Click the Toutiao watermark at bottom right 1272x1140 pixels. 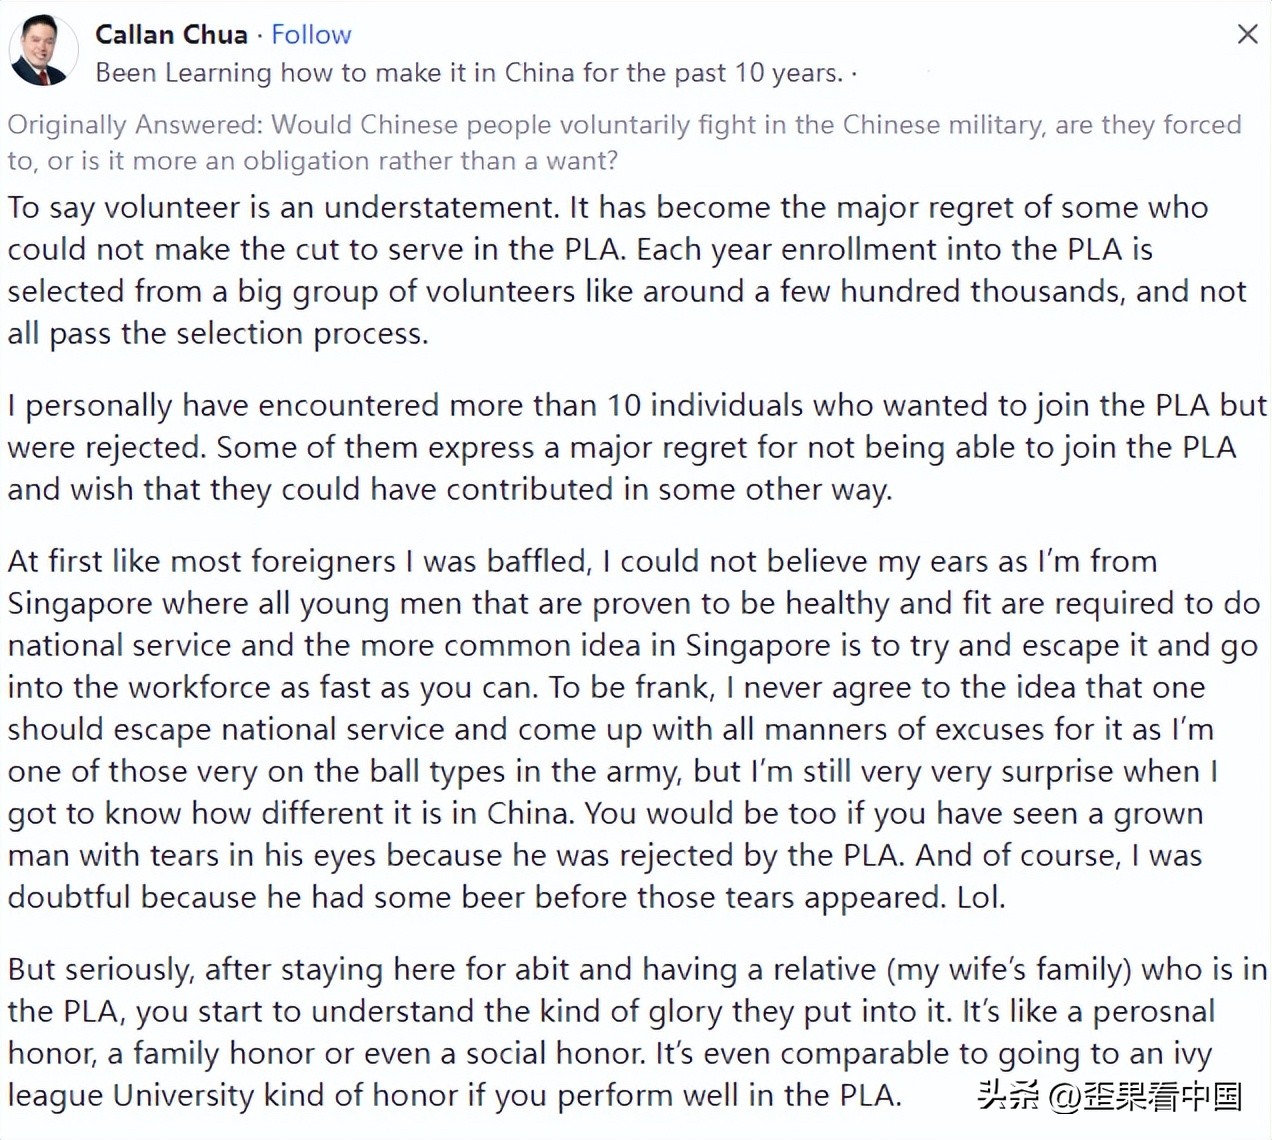coord(1110,1096)
